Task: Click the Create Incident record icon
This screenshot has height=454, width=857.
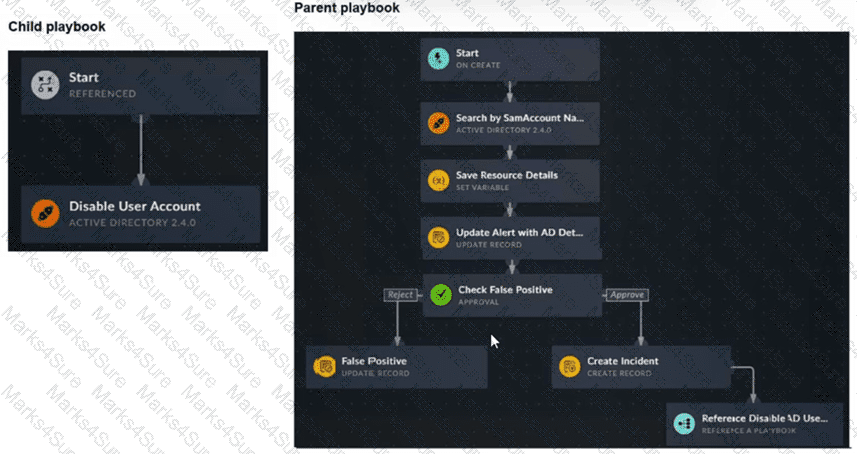Action: tap(570, 367)
